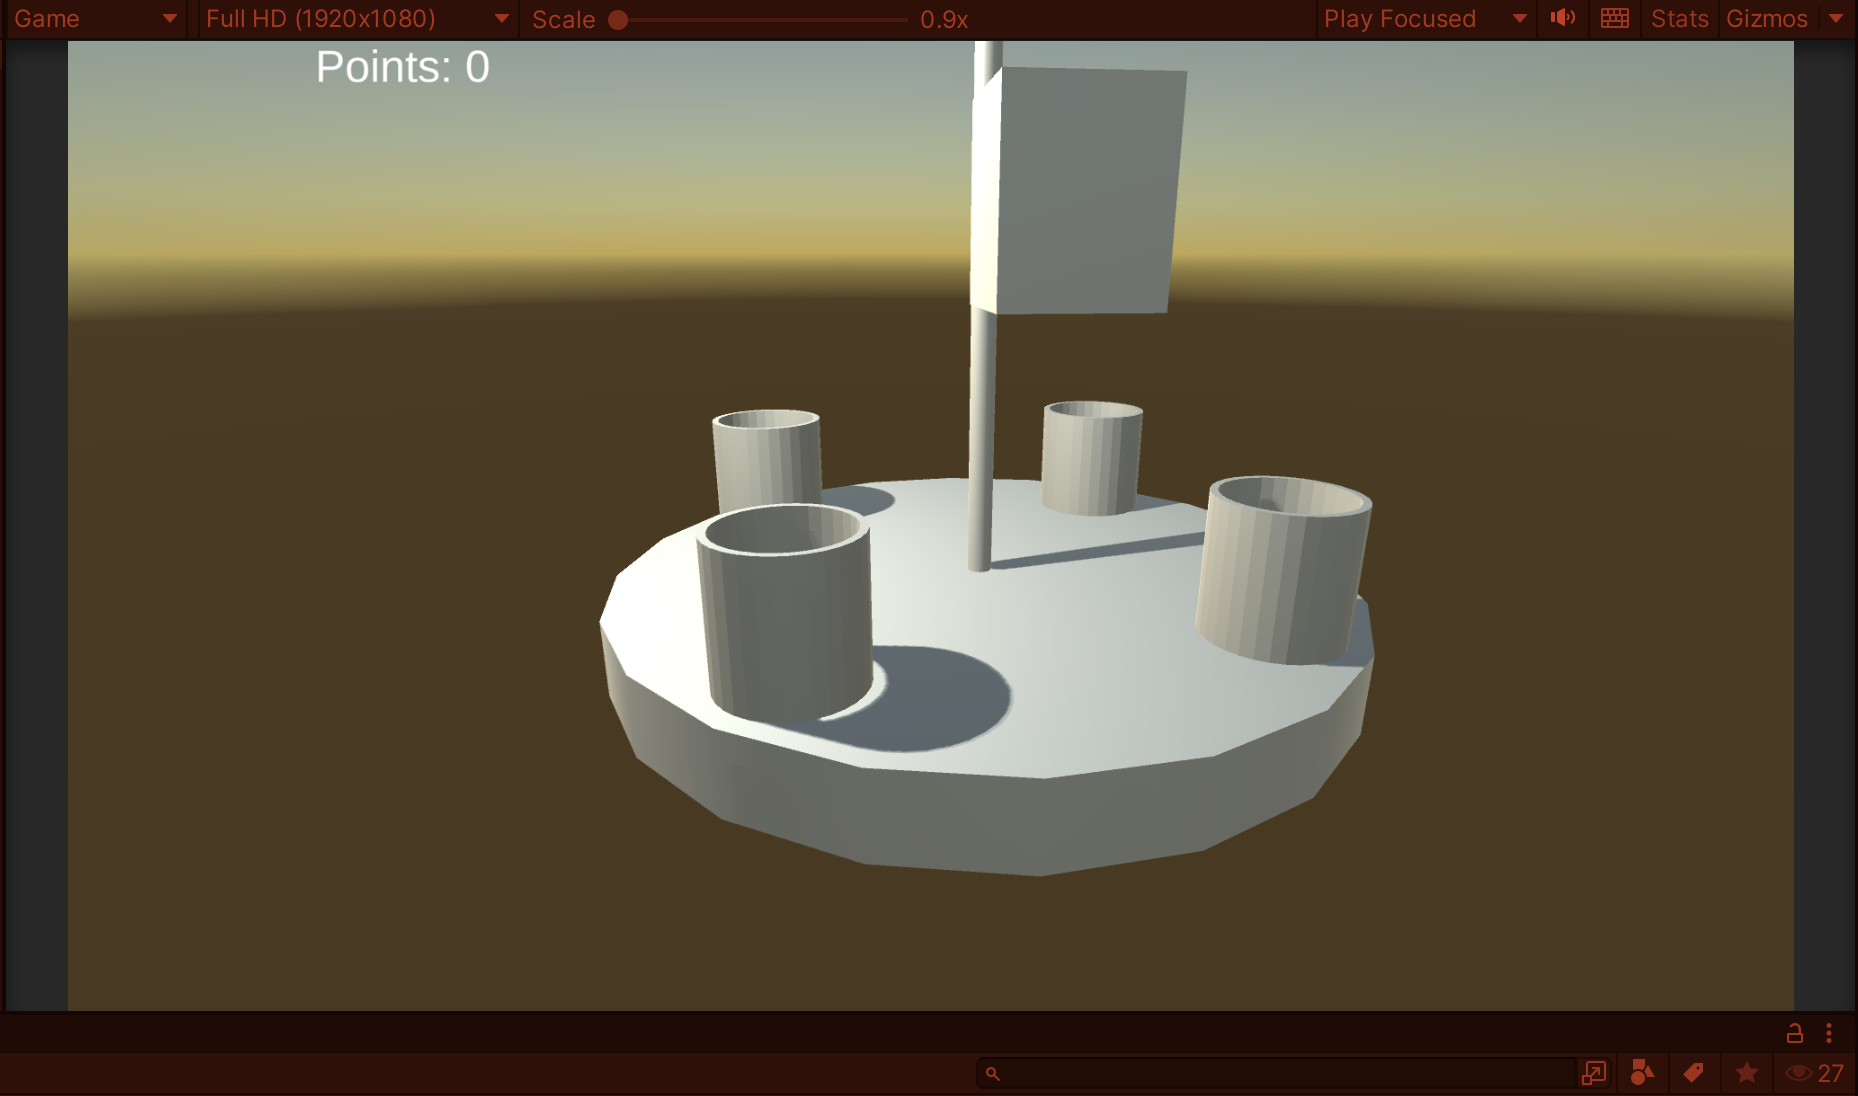Open the Full HD (1920x1080) resolution dropdown

357,18
